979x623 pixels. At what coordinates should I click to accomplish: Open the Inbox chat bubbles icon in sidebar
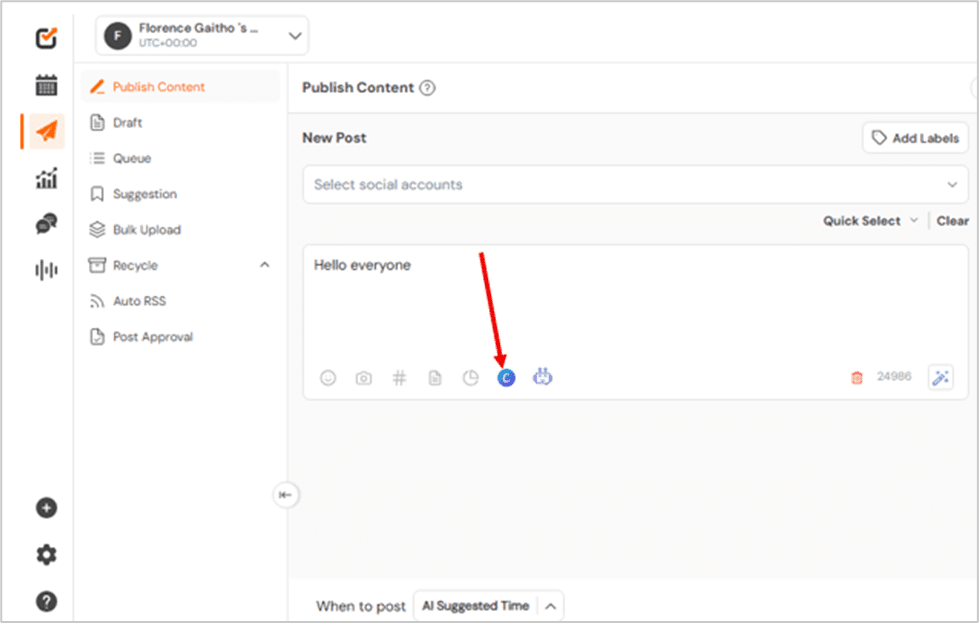[x=45, y=223]
